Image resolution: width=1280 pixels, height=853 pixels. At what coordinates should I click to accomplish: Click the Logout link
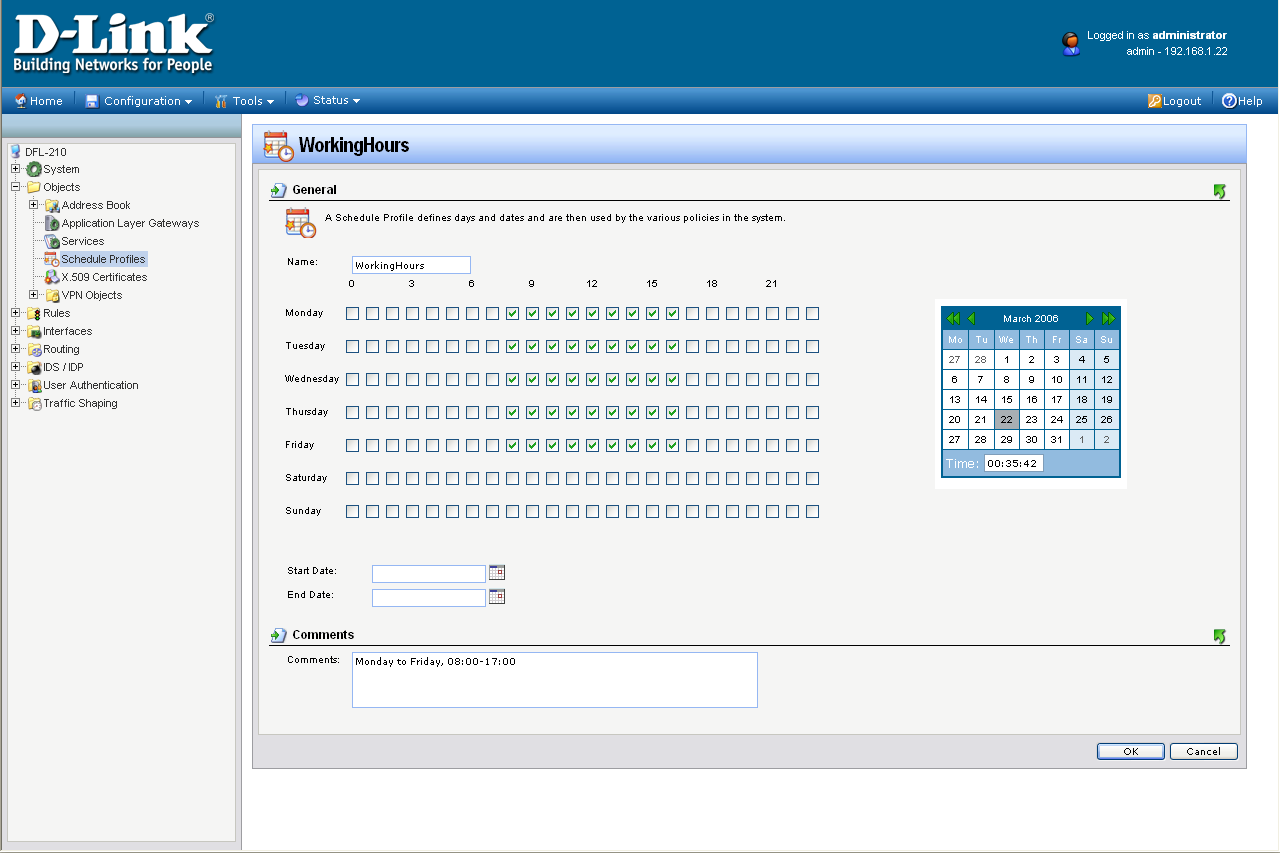[1175, 101]
